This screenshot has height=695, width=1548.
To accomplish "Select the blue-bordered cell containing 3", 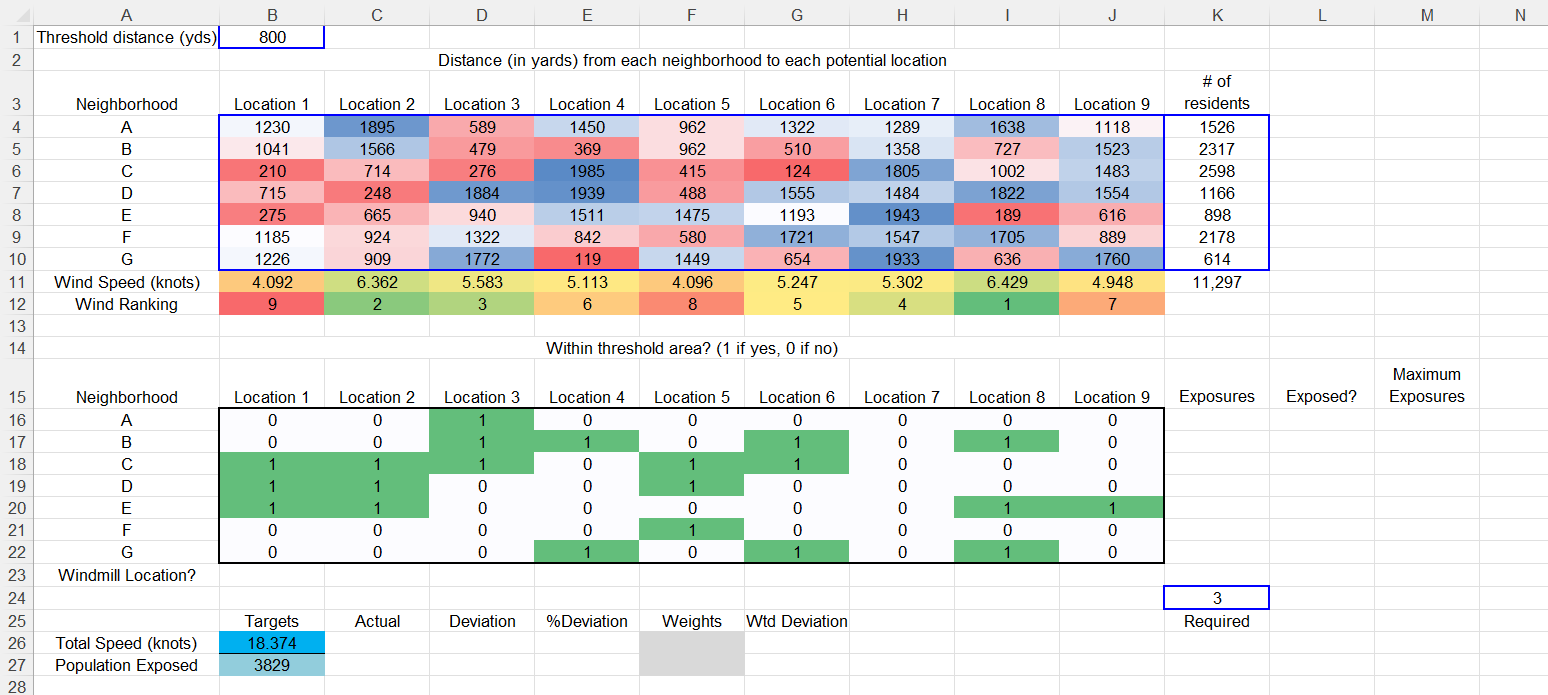I will click(x=1217, y=598).
